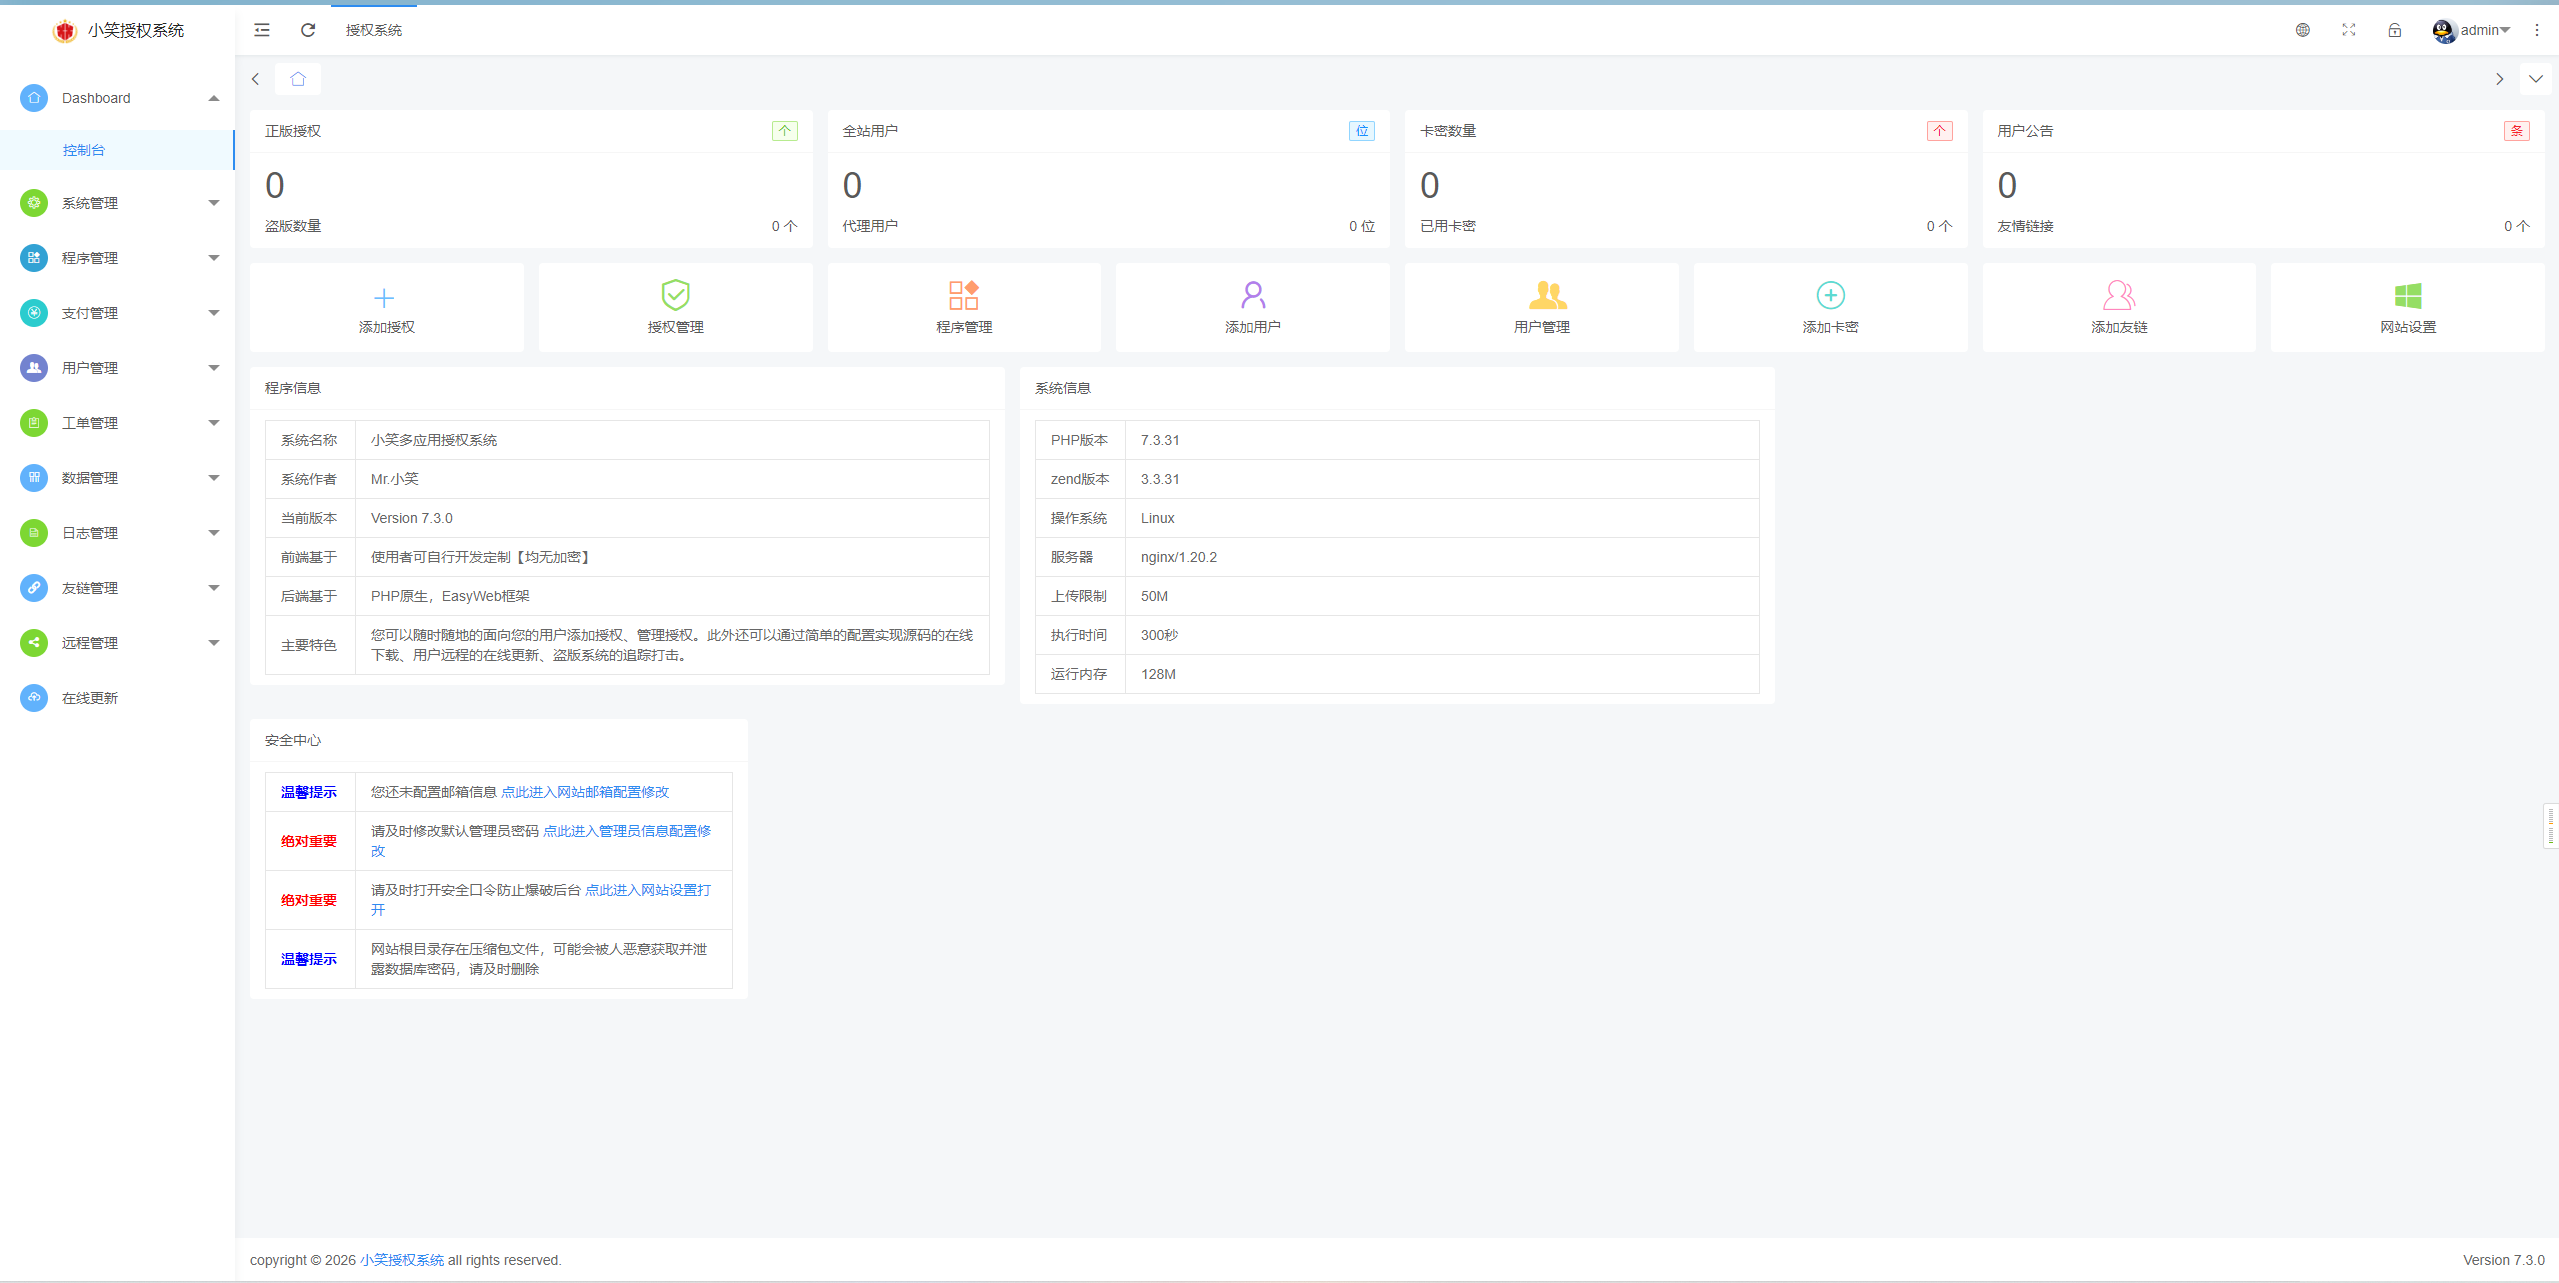Open the 点此进入网站邮箱配置修改 link
The image size is (2559, 1283).
point(585,792)
